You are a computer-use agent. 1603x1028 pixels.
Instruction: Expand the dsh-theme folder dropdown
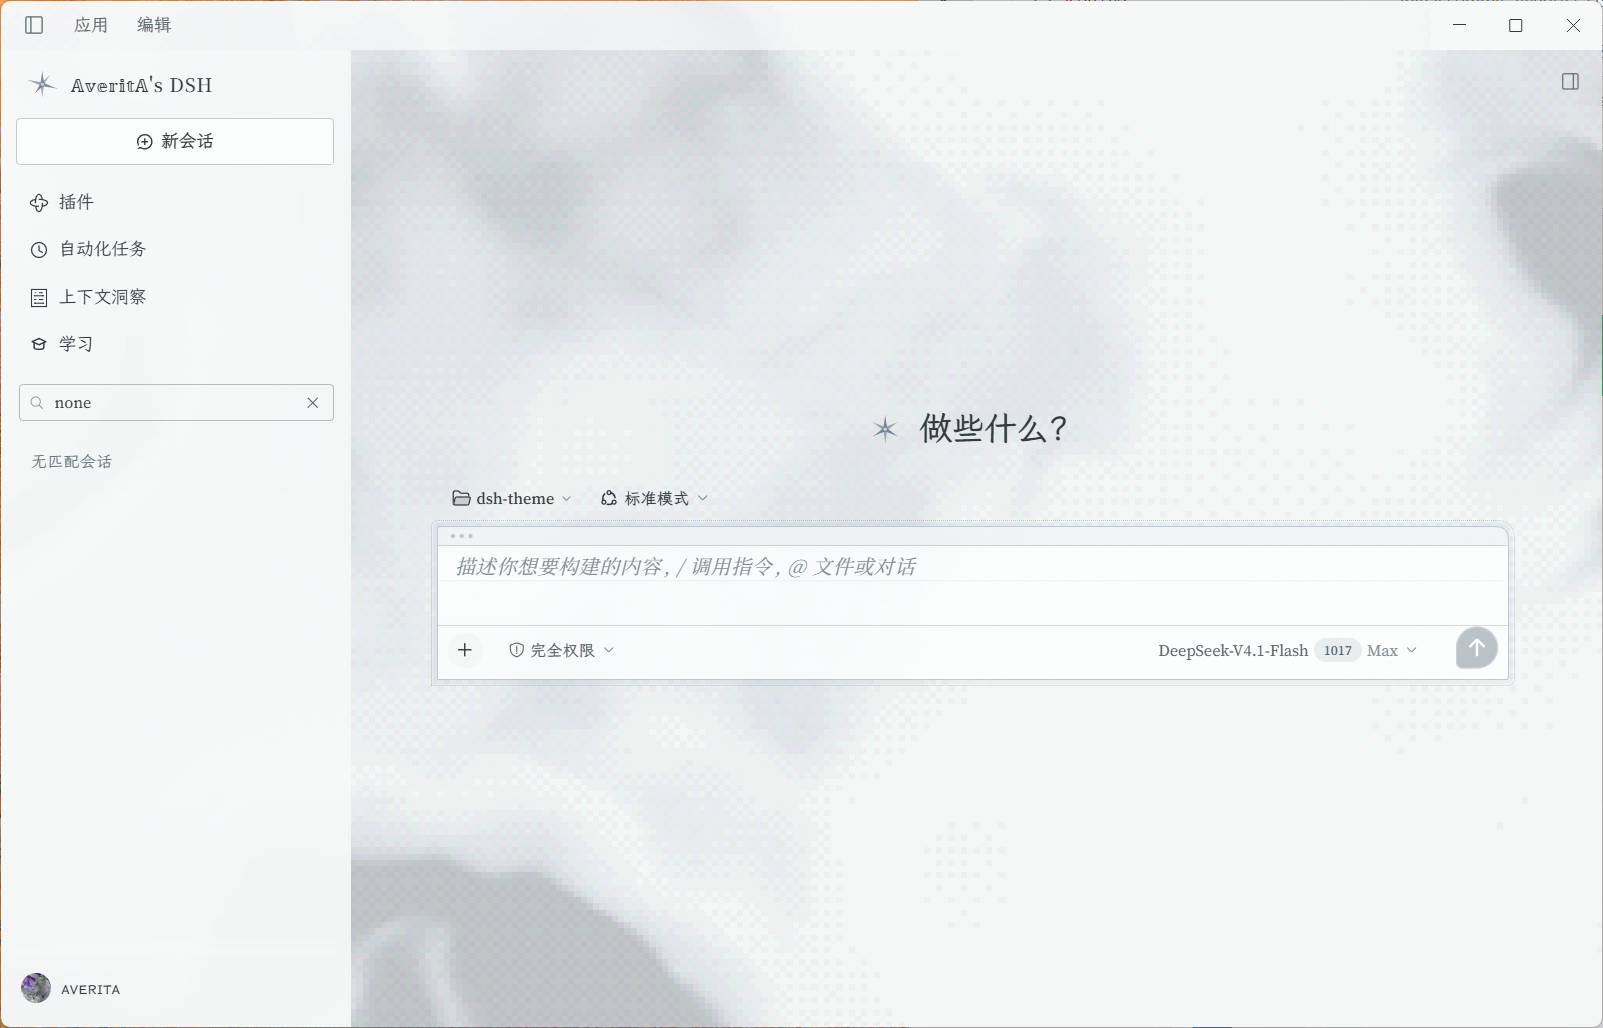[x=512, y=498]
